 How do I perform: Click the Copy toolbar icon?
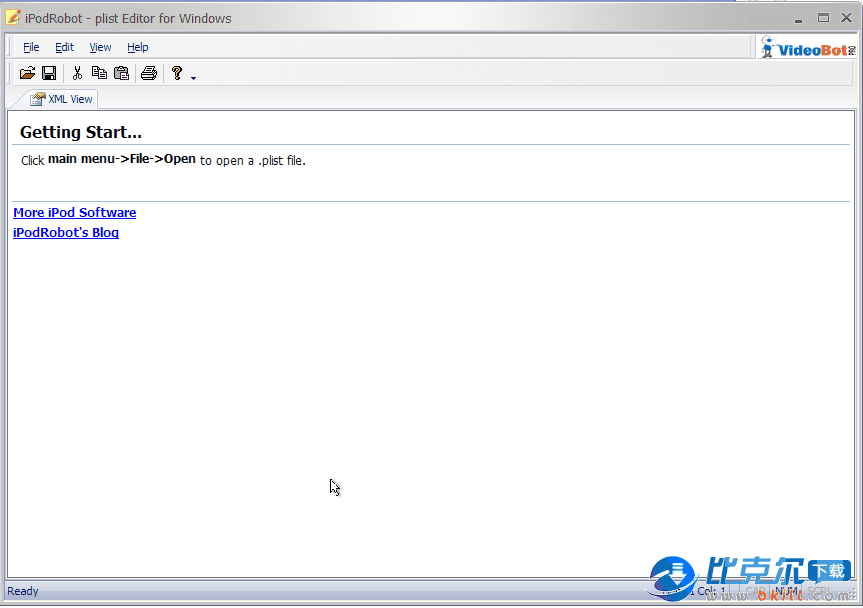[99, 73]
